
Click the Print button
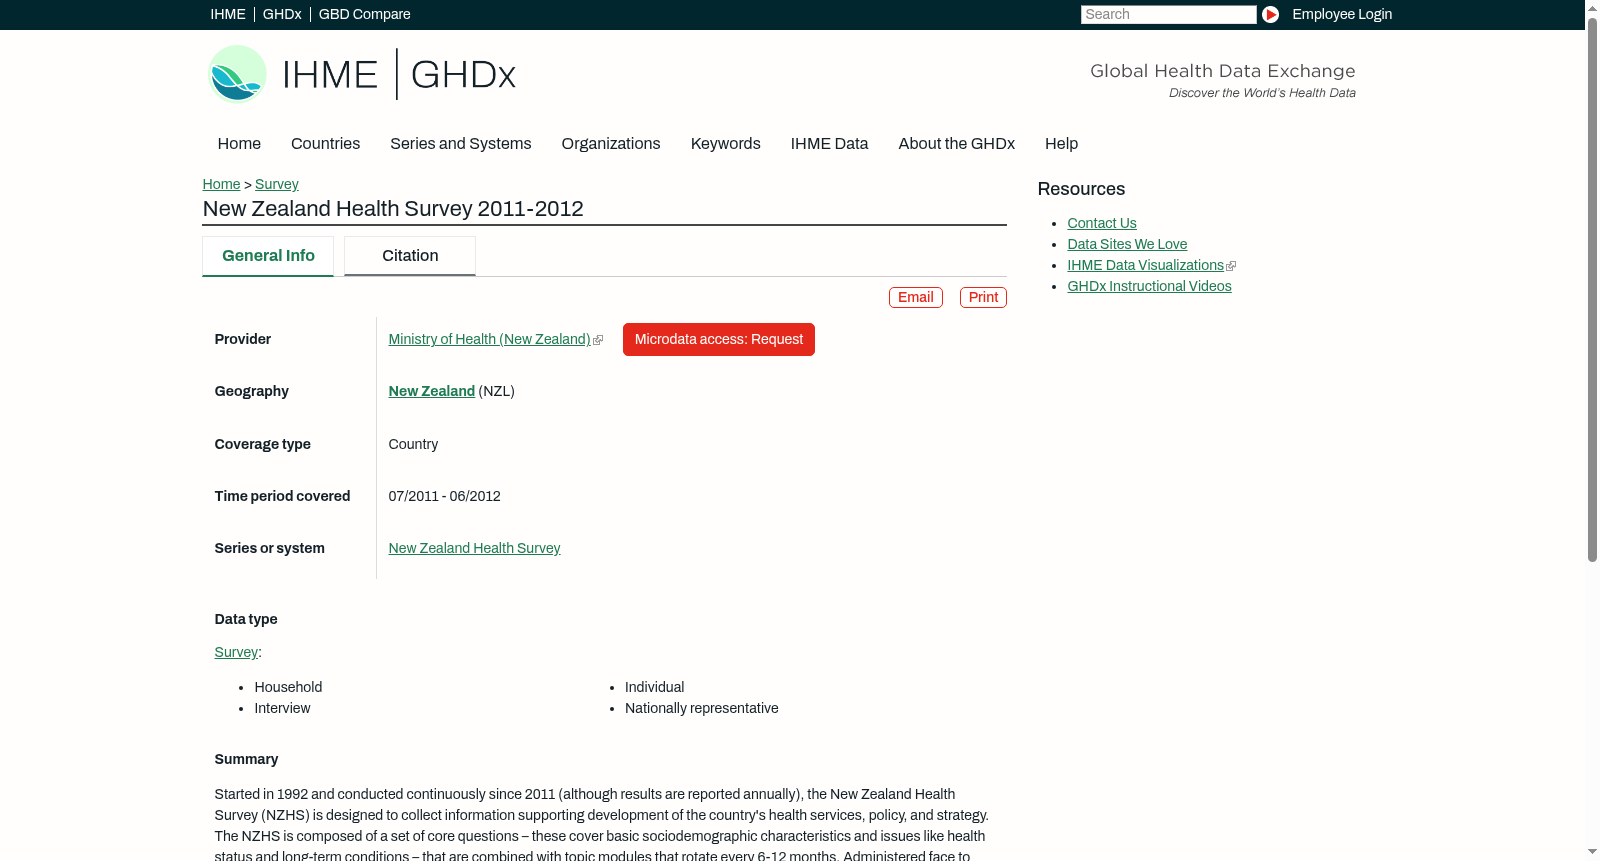pyautogui.click(x=983, y=297)
